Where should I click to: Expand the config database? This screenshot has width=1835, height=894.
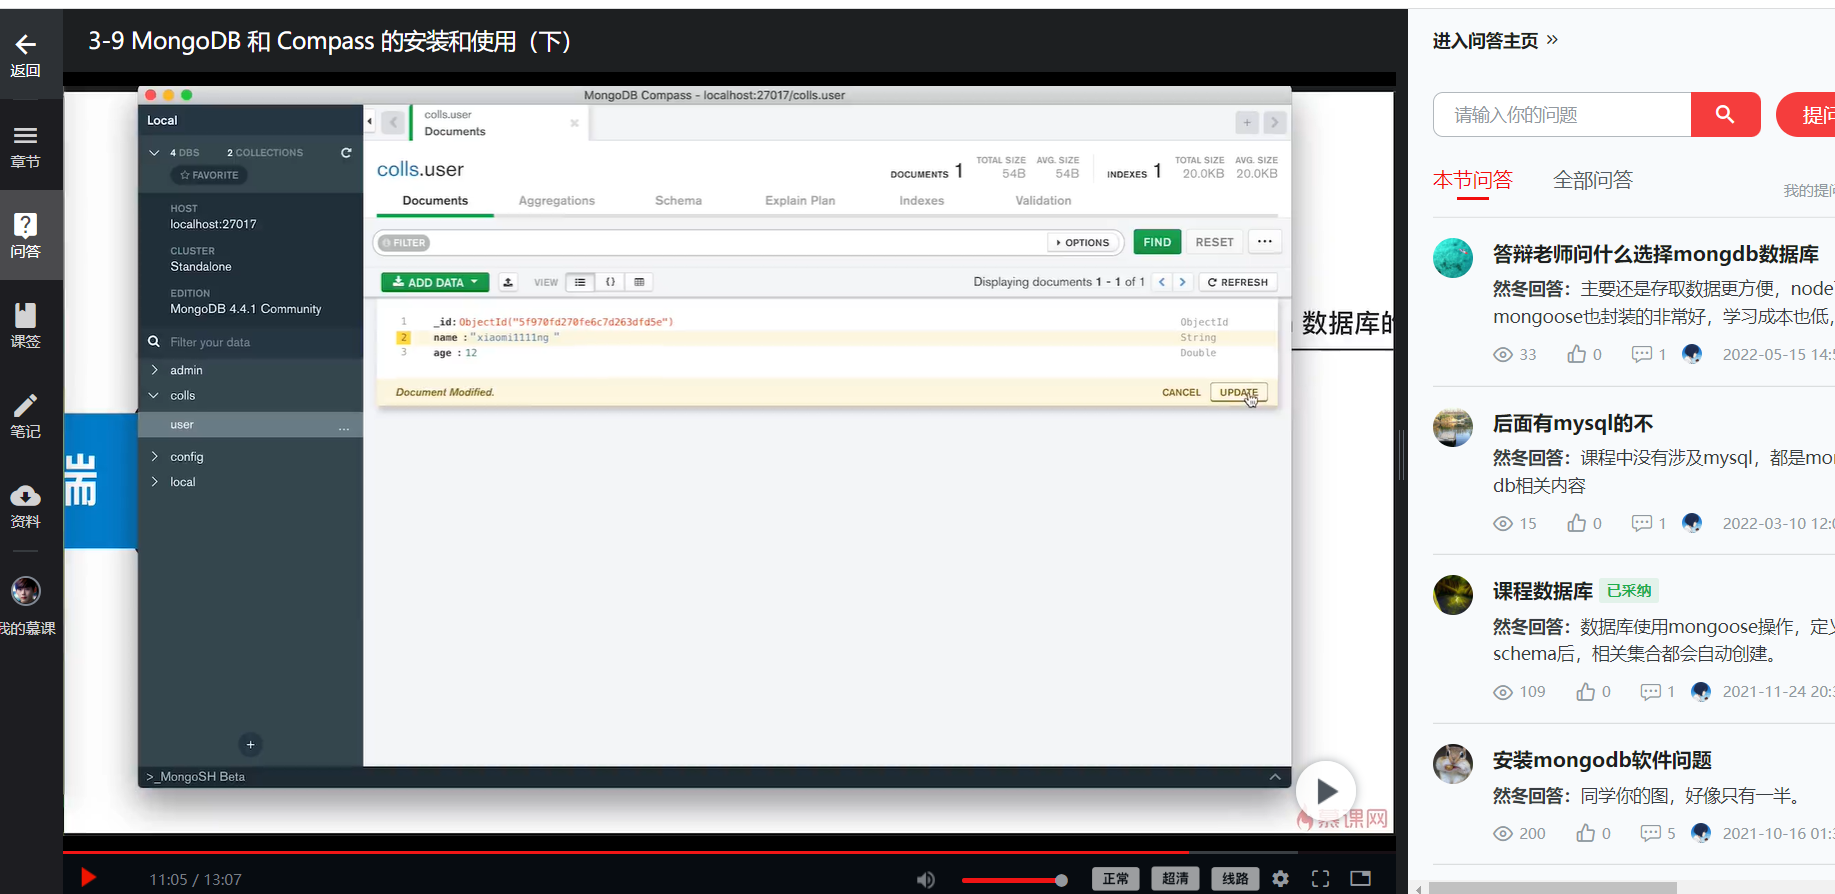(154, 457)
